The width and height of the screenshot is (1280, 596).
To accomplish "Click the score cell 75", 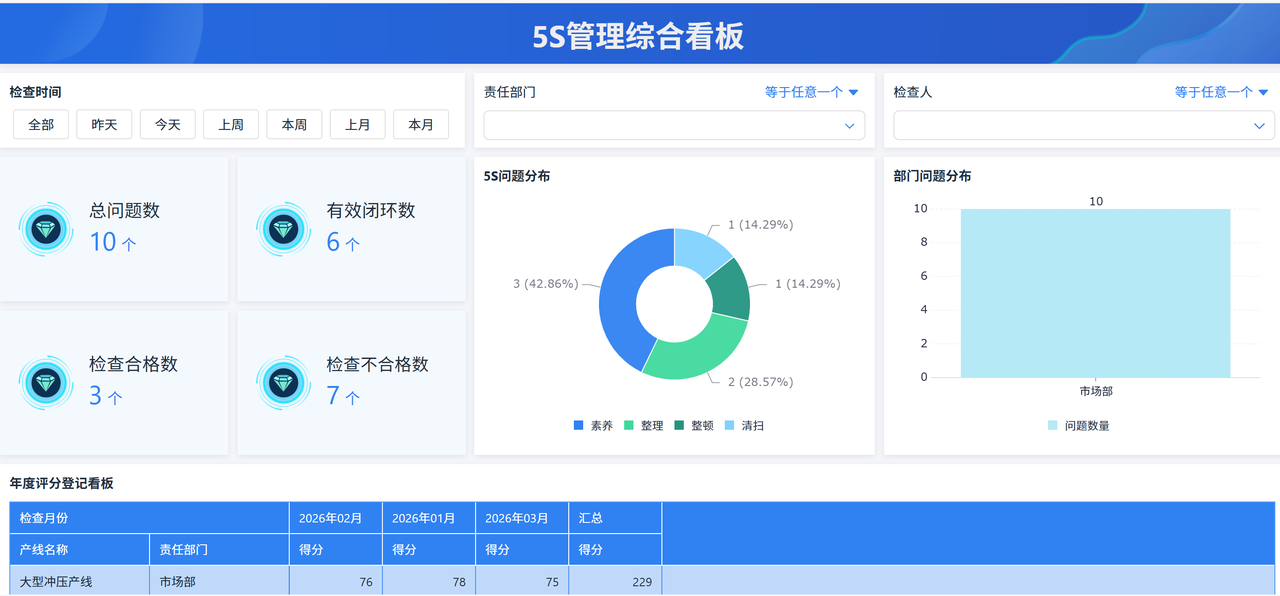I will (522, 581).
